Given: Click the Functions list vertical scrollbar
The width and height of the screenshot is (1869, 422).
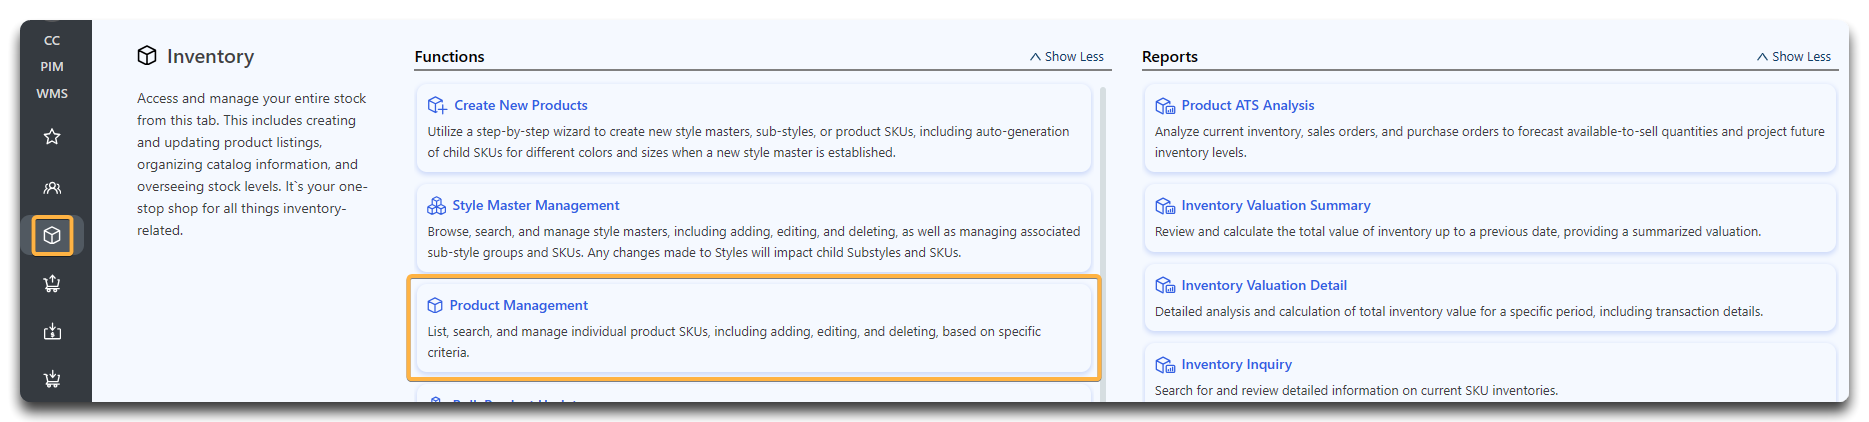Looking at the screenshot, I should 1103,240.
